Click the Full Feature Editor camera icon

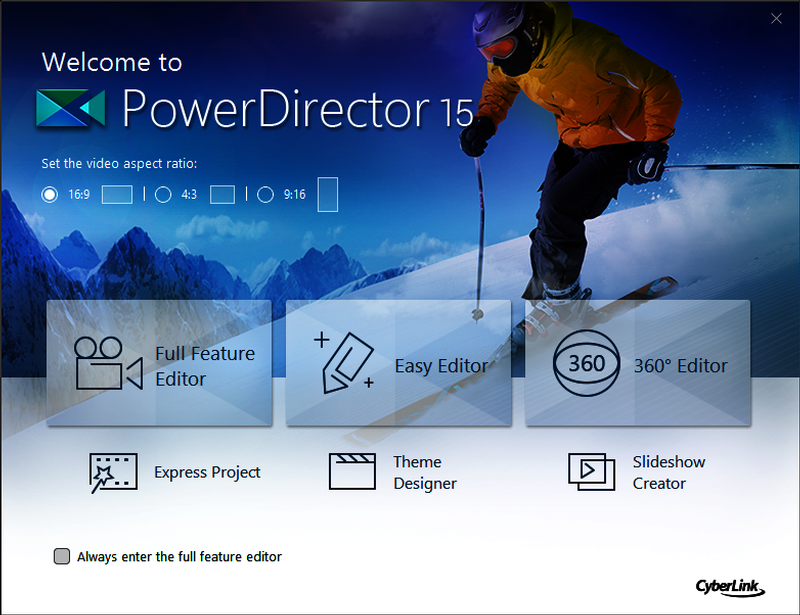[108, 364]
